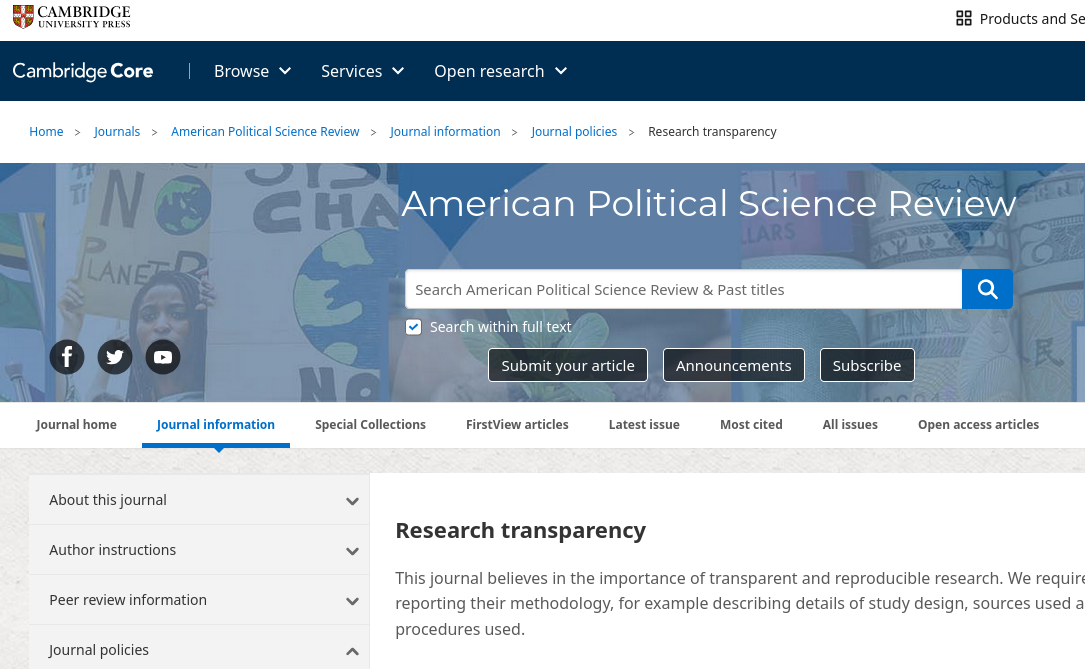The height and width of the screenshot is (669, 1085).
Task: Click the Submit your article button
Action: click(567, 365)
